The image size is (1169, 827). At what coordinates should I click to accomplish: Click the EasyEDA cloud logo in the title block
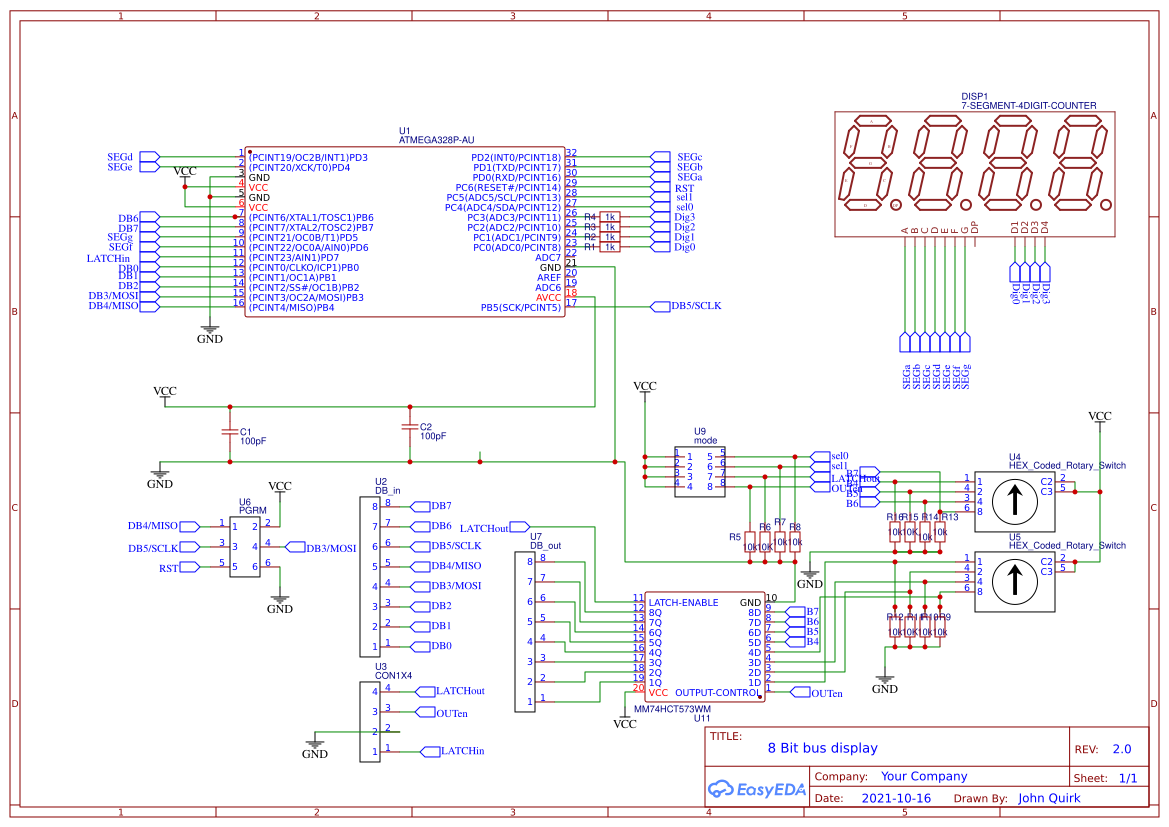720,789
